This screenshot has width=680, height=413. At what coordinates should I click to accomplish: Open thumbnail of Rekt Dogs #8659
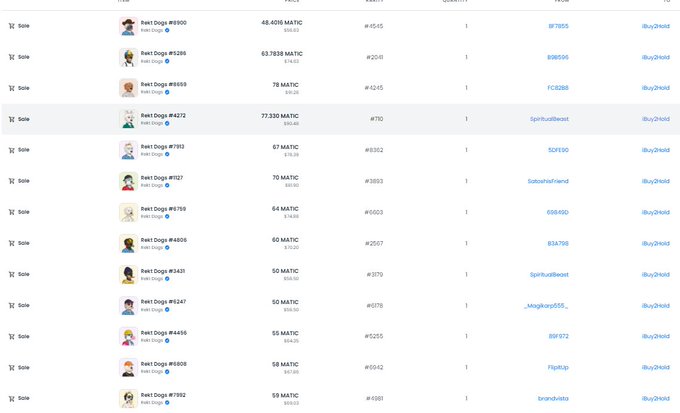pyautogui.click(x=128, y=88)
